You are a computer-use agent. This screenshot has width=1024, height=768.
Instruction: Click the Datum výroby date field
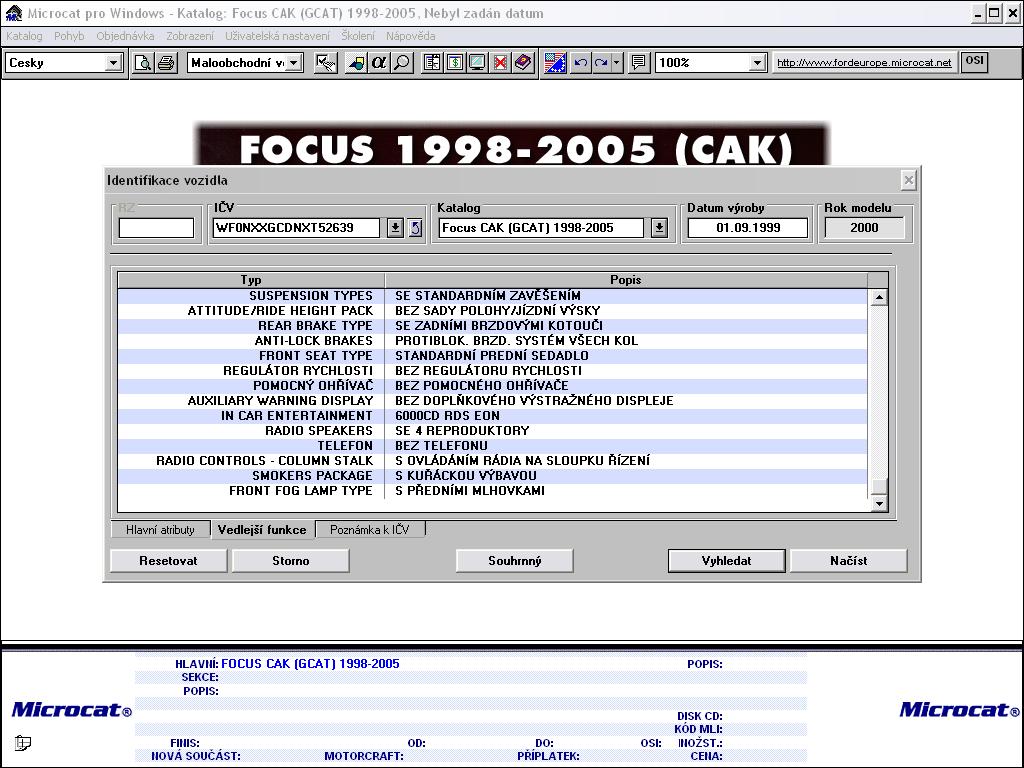(748, 228)
